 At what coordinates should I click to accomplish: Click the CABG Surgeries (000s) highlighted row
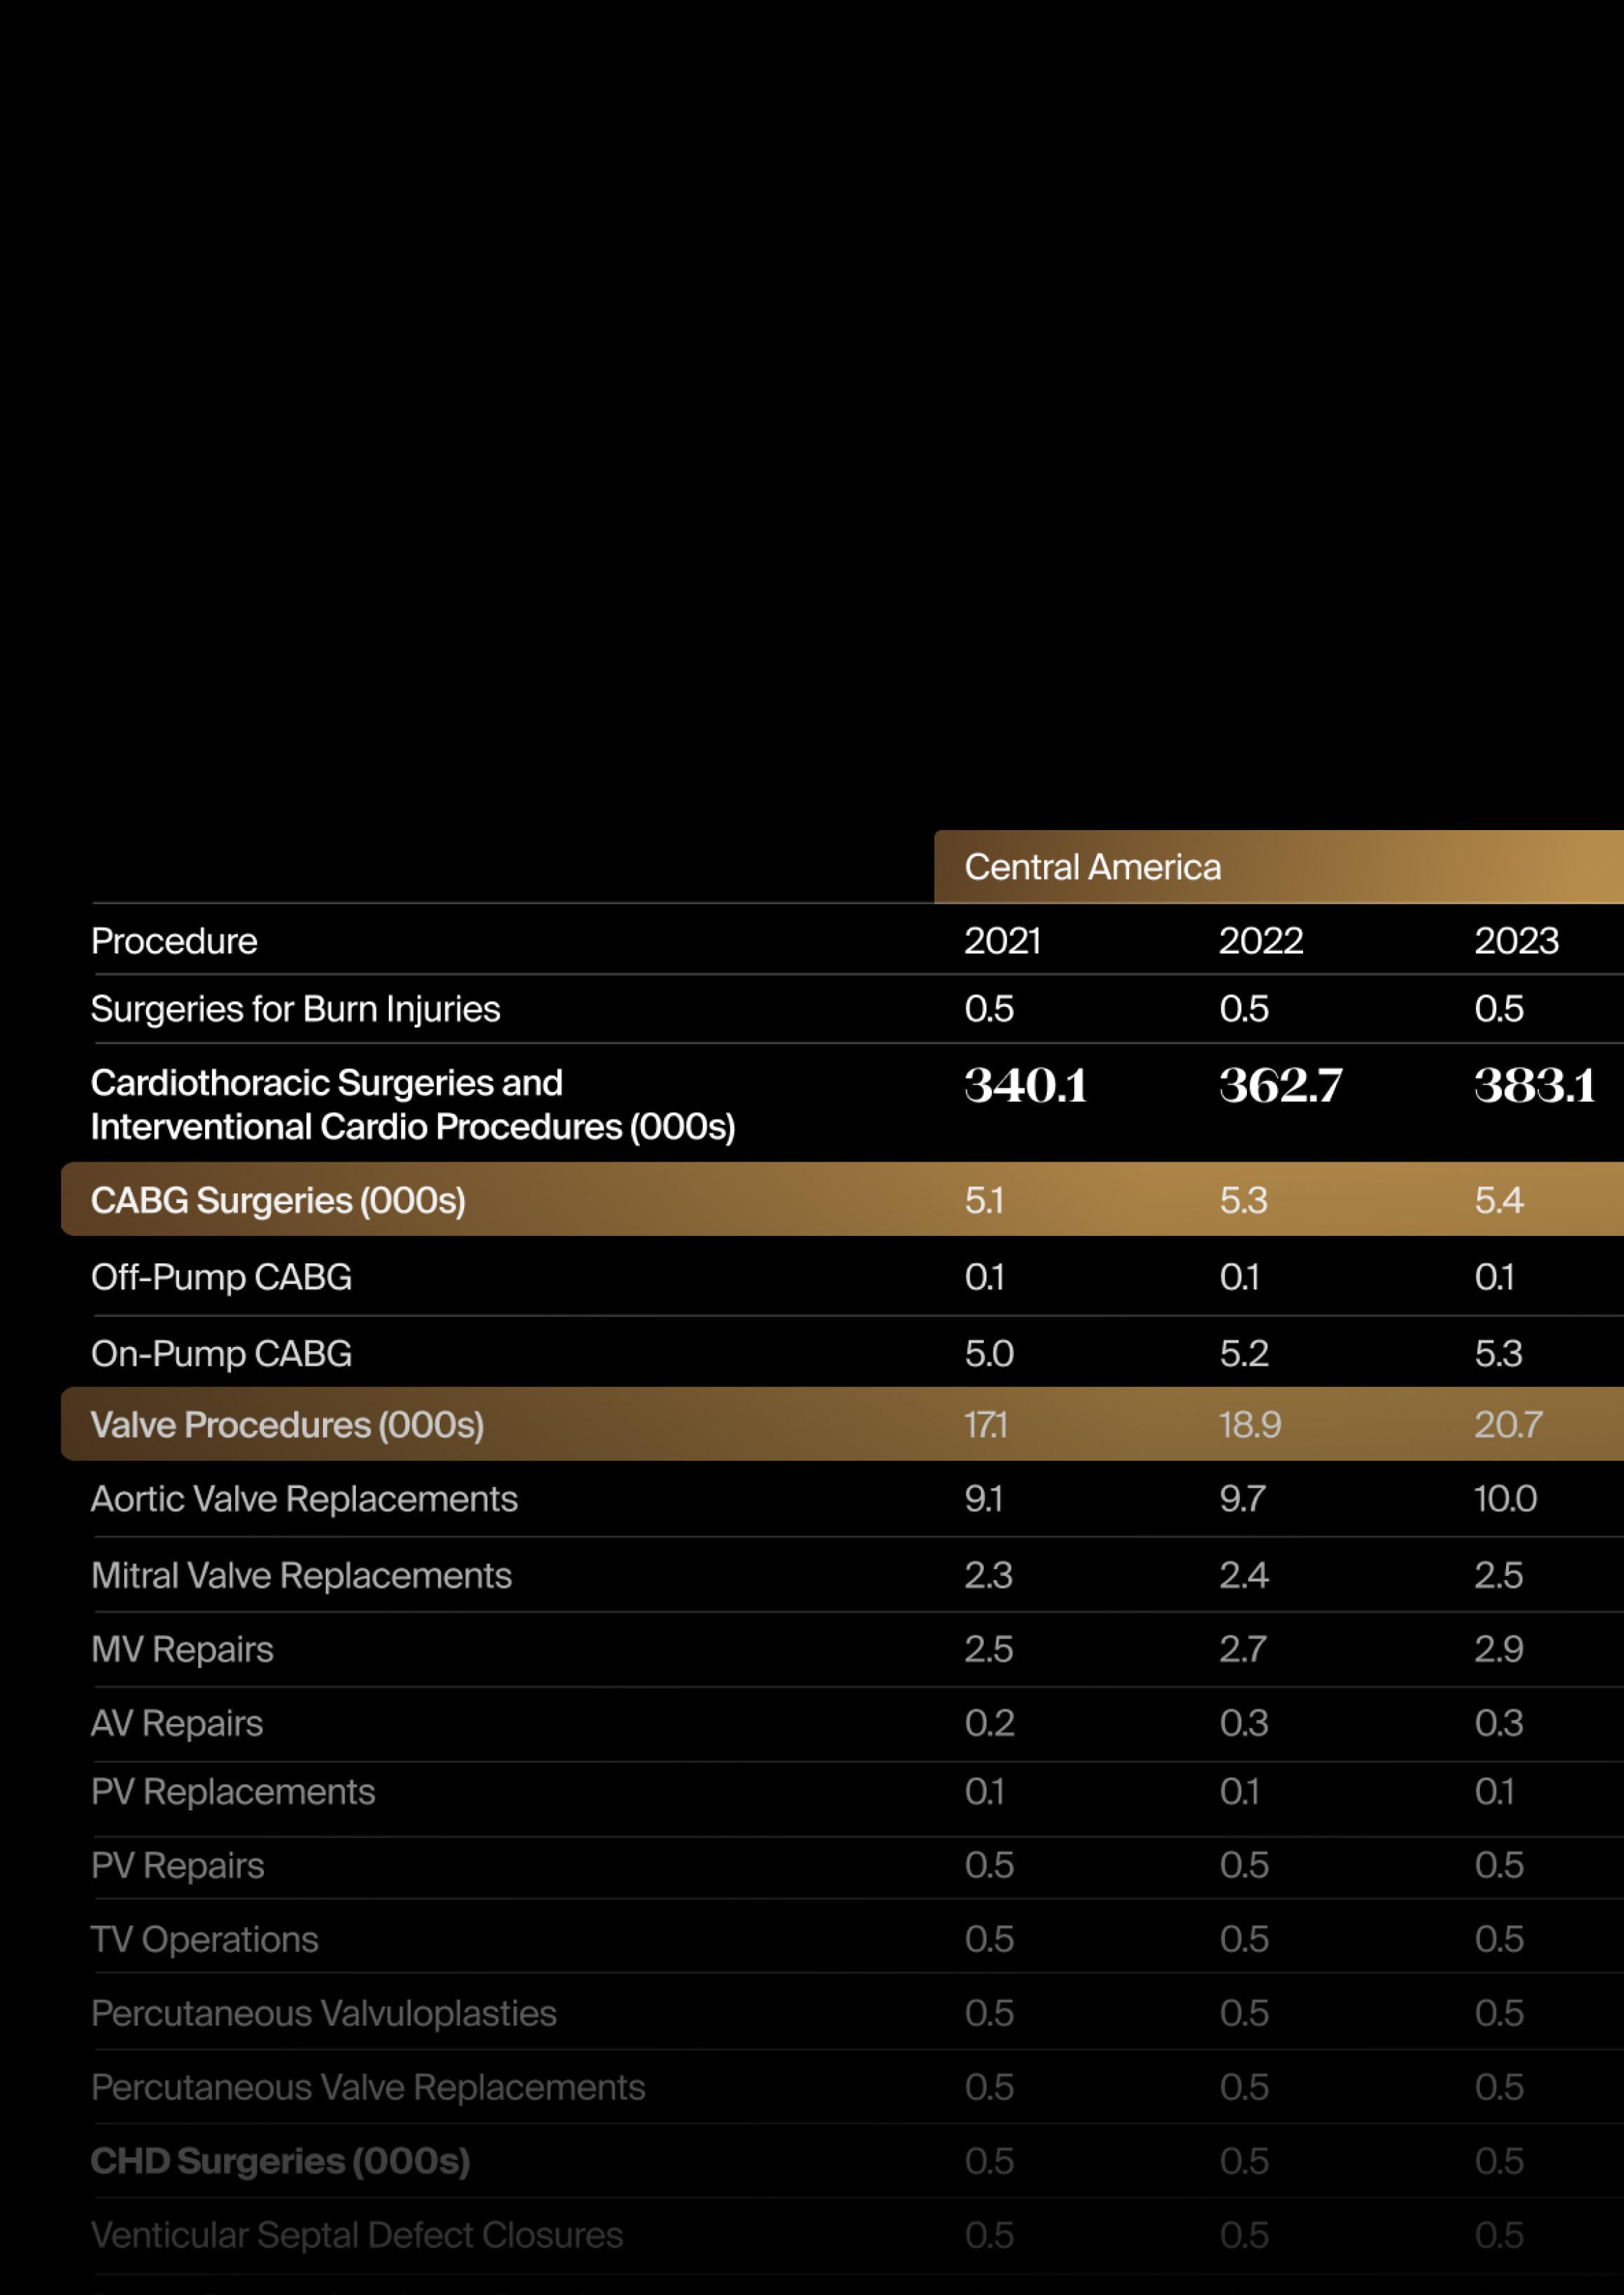point(278,1200)
